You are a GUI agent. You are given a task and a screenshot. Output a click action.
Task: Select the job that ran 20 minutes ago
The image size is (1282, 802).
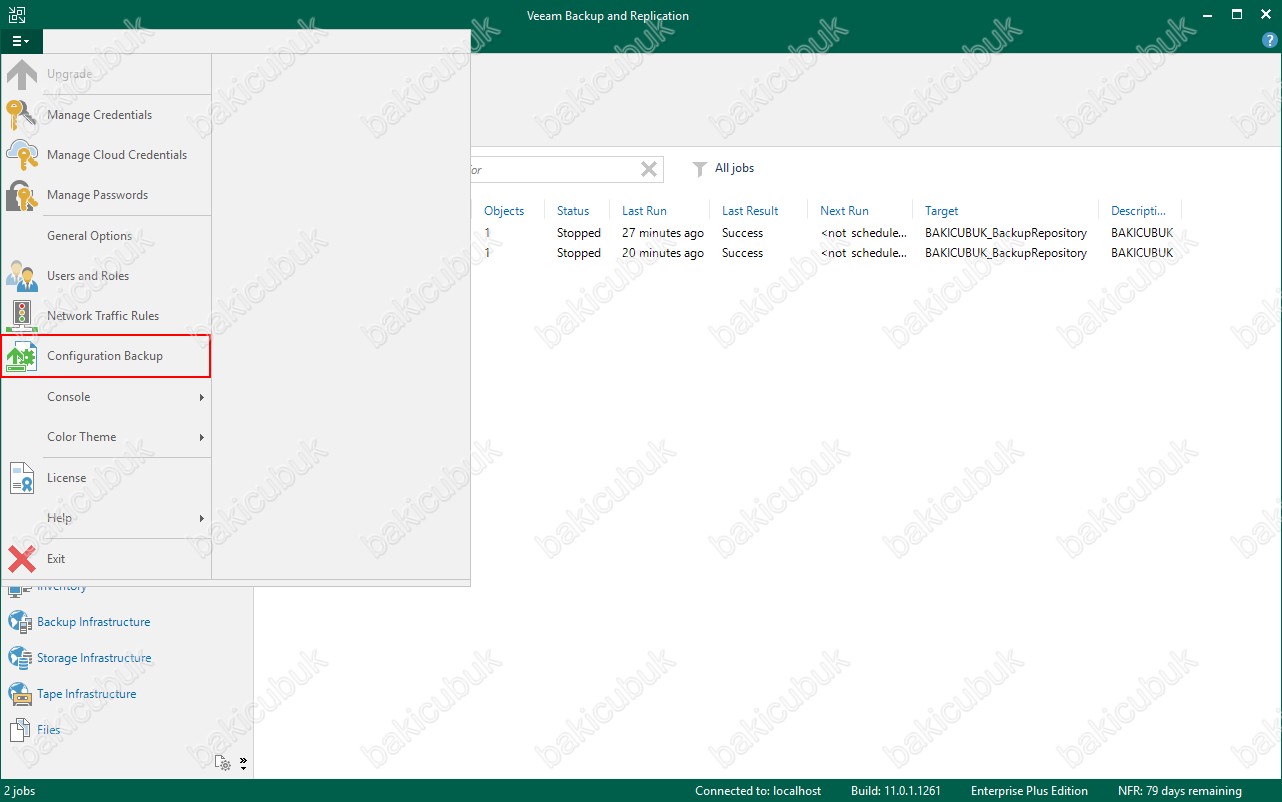tap(826, 253)
